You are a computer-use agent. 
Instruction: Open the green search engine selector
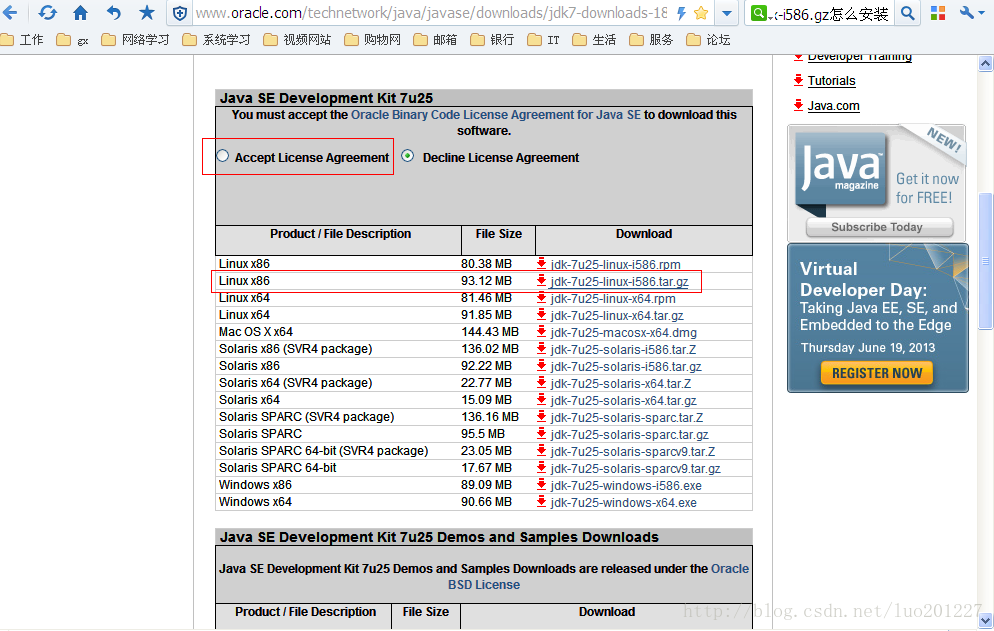tap(759, 13)
